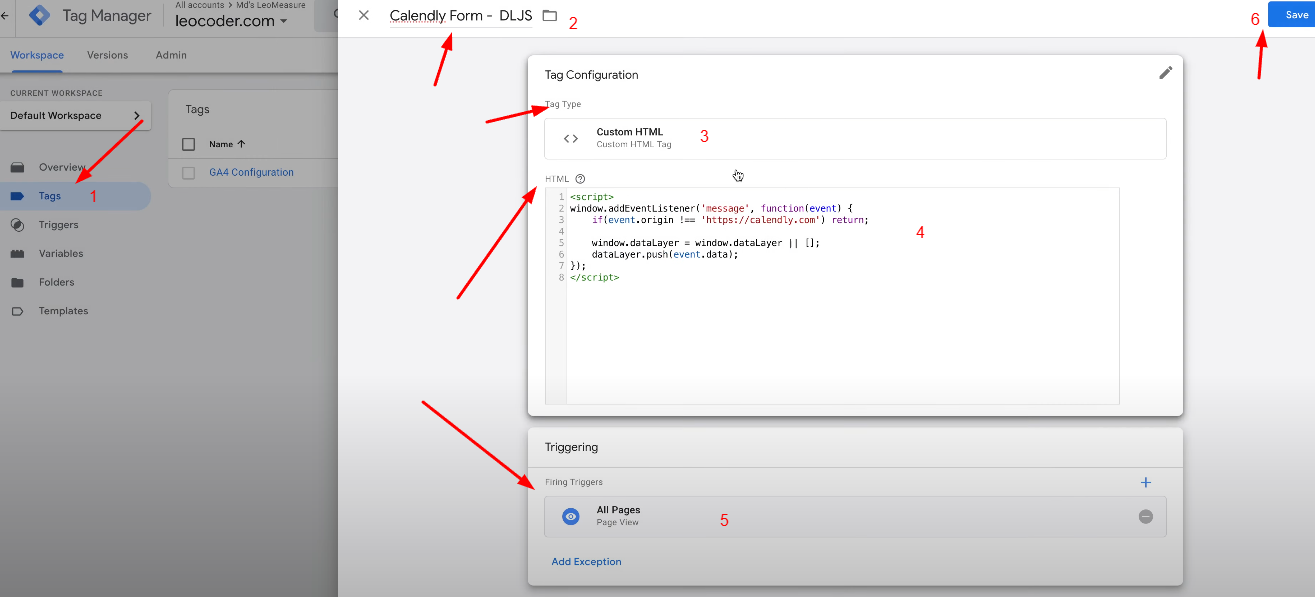Viewport: 1315px width, 597px height.
Task: Open the leocoder.com account dropdown
Action: pos(231,20)
